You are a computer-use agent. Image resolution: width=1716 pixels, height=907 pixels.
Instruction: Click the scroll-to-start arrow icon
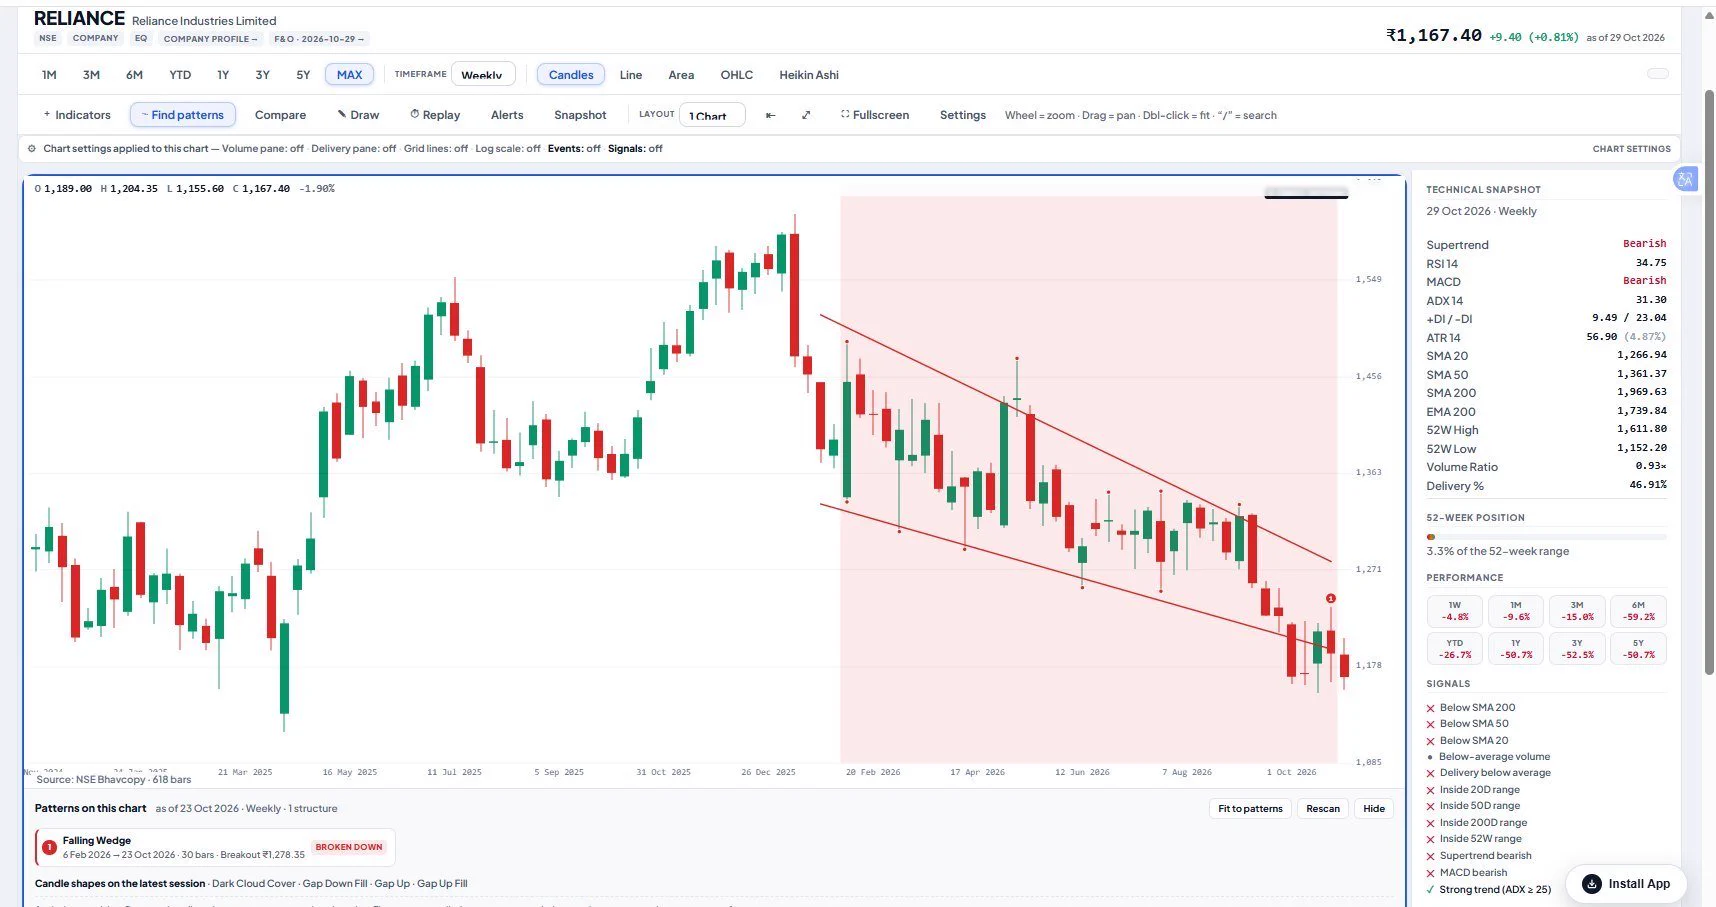(770, 115)
